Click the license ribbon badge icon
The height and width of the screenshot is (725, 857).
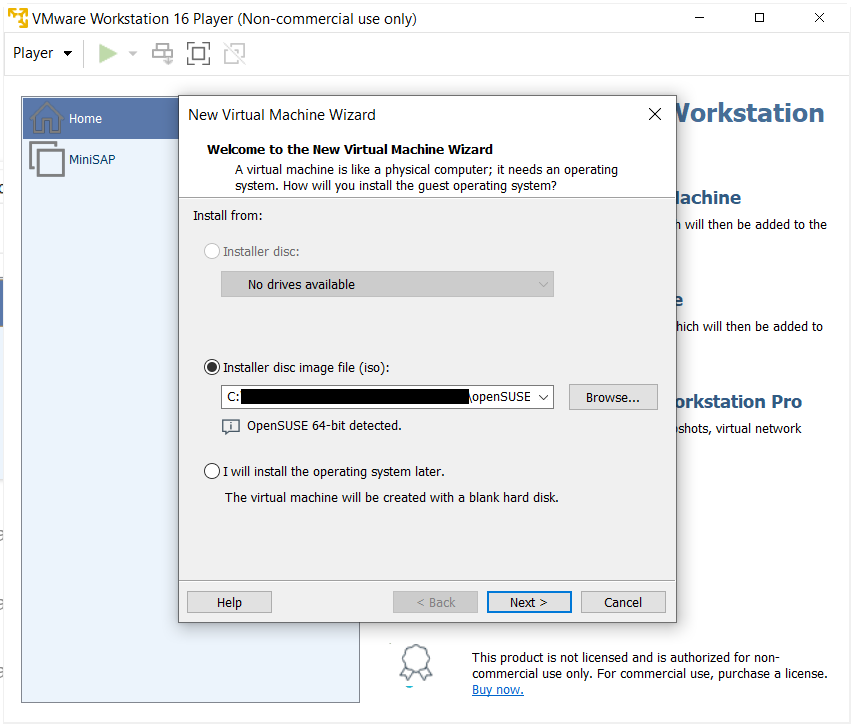[x=416, y=664]
